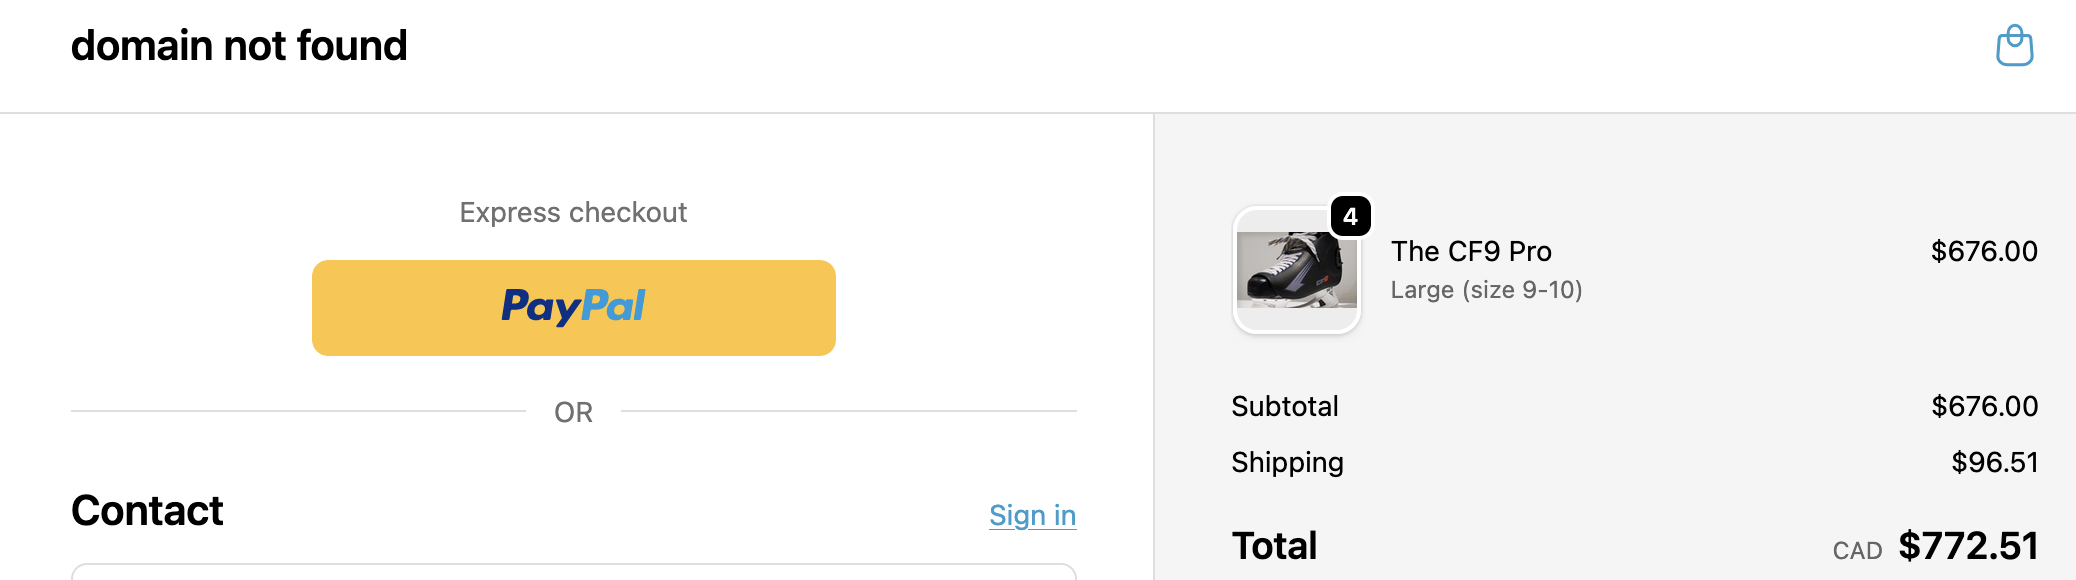
Task: Click the quantity badge showing 4
Action: (1350, 216)
